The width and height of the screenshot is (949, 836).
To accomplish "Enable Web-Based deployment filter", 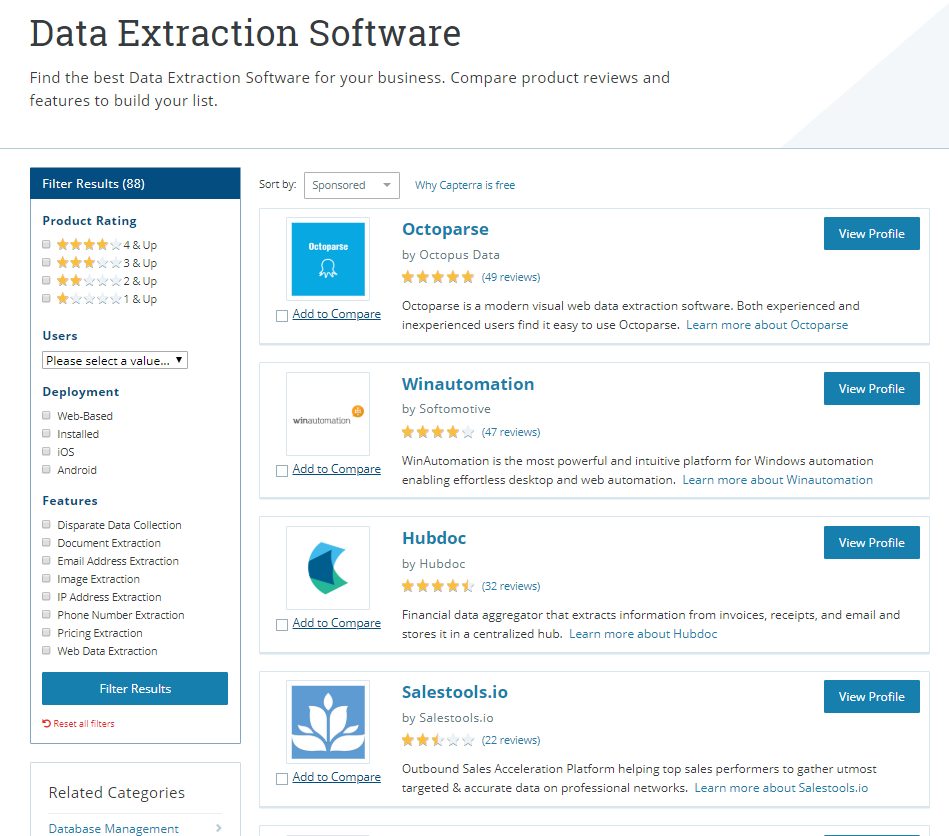I will (x=46, y=416).
